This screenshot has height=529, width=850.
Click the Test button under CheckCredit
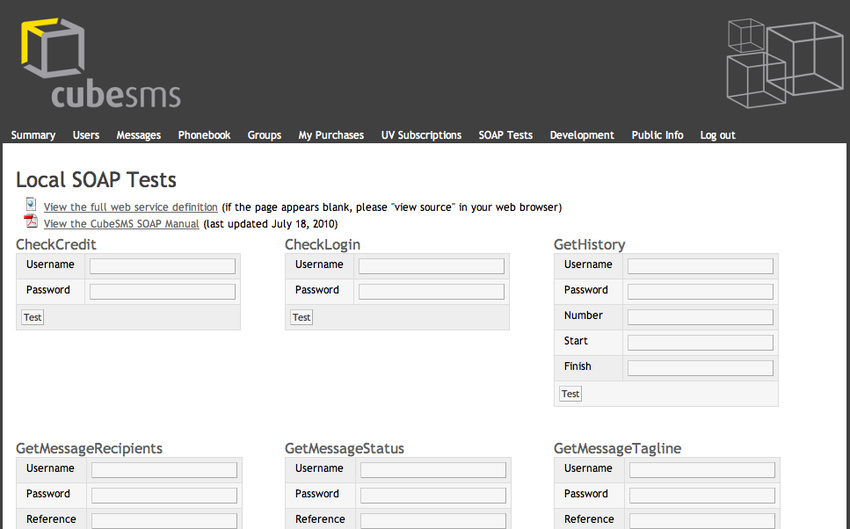pos(33,317)
